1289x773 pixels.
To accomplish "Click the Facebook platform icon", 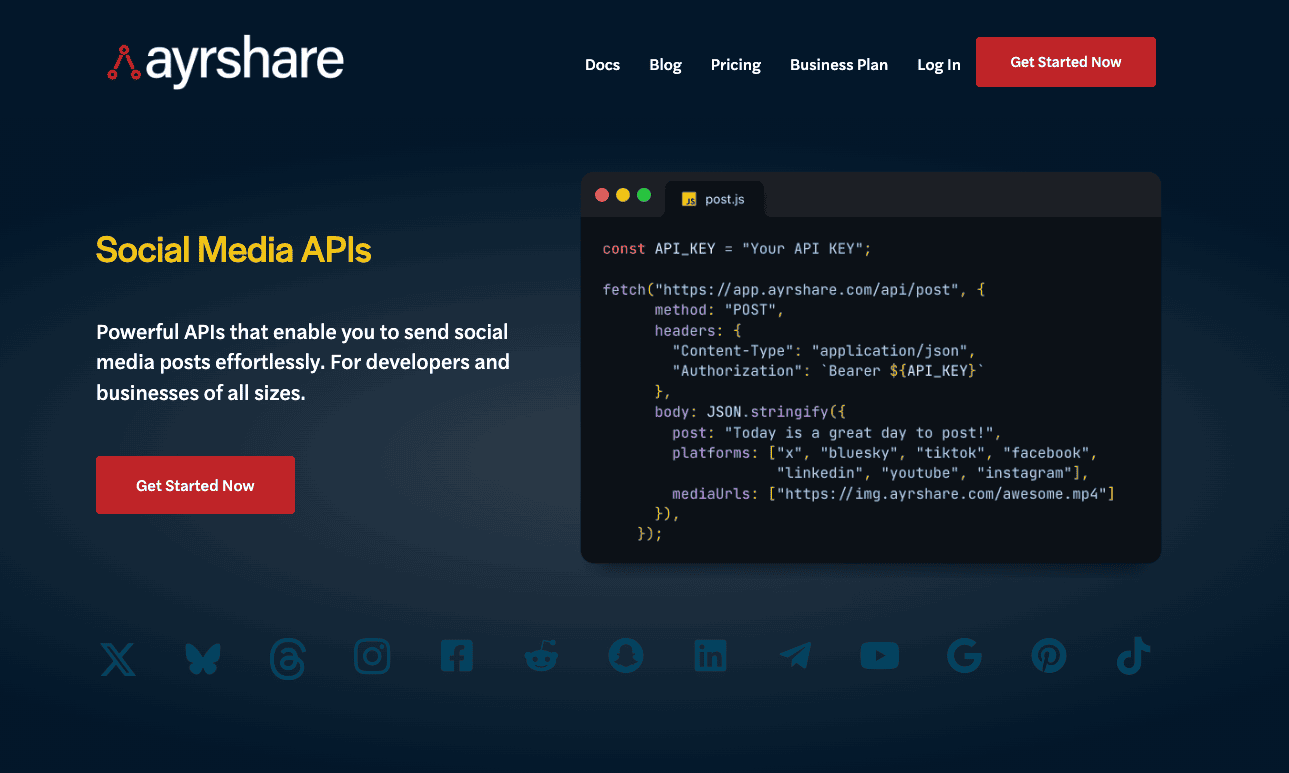I will point(457,655).
